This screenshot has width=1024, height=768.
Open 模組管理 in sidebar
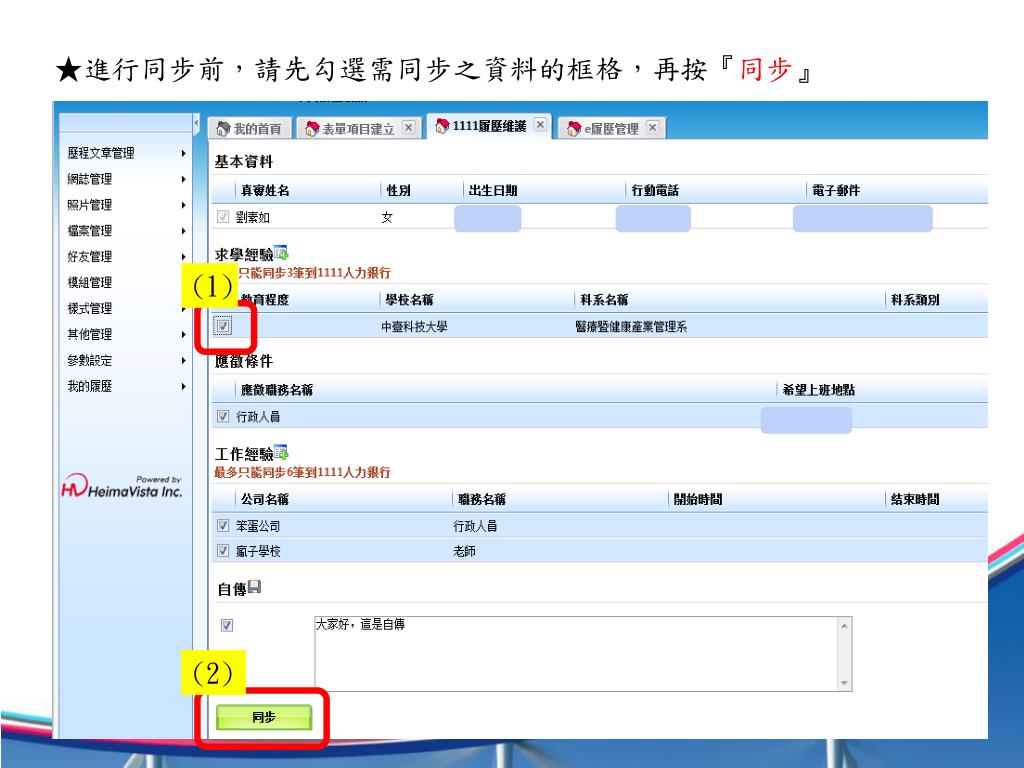coord(89,282)
